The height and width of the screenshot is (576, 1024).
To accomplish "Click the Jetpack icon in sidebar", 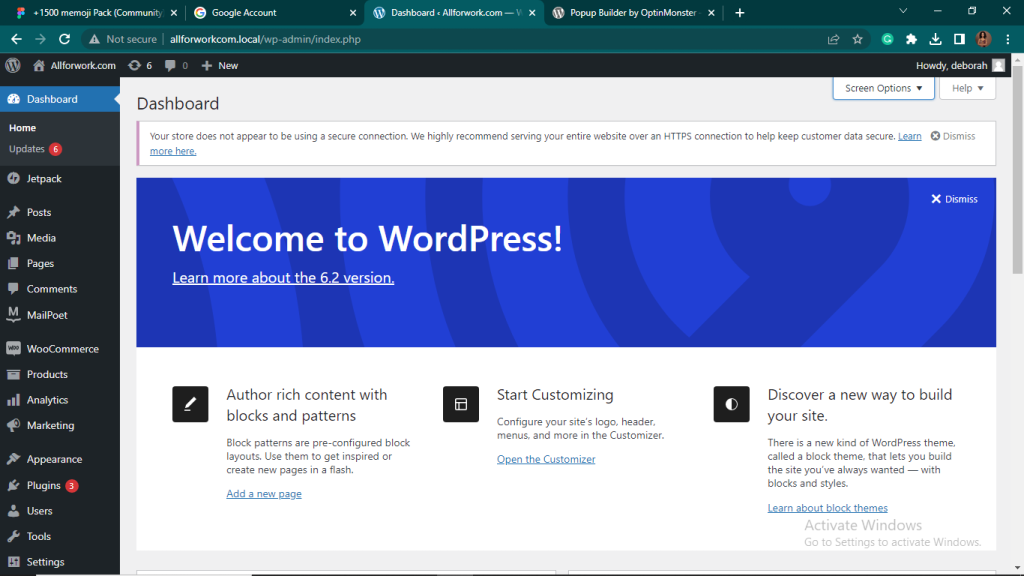I will [x=14, y=178].
